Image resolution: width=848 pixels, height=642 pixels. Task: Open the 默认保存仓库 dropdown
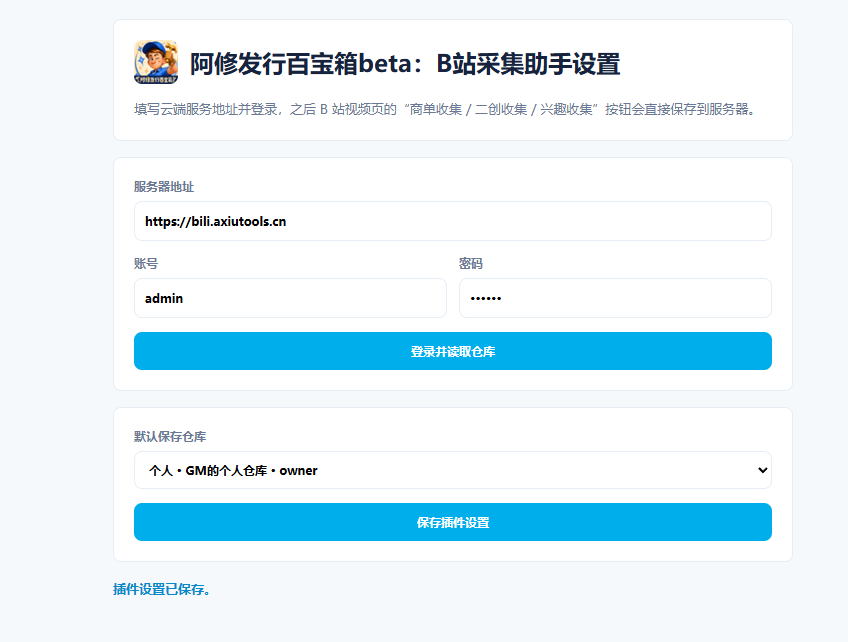(x=453, y=470)
